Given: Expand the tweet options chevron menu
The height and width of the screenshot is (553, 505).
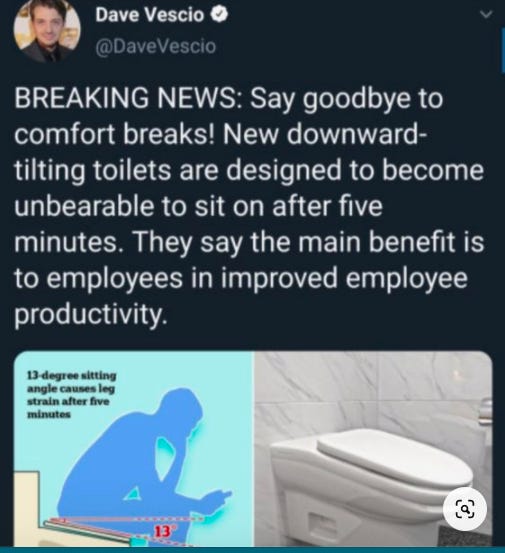Looking at the screenshot, I should click(x=486, y=14).
